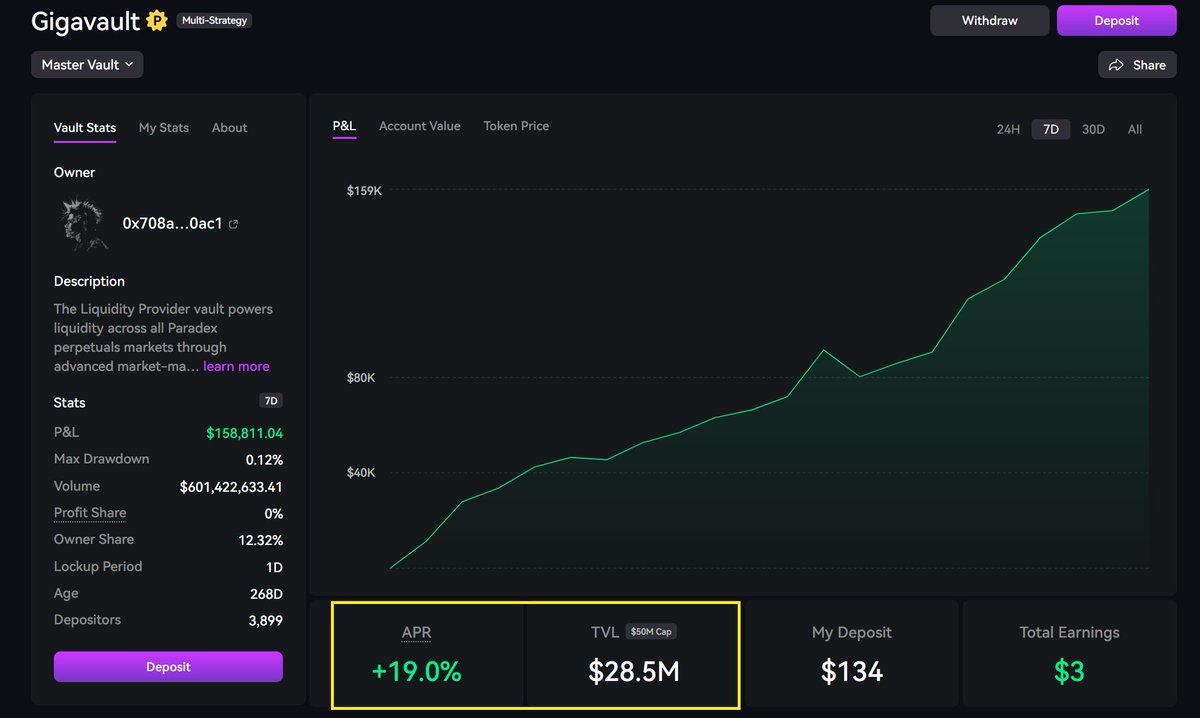Click the owner address 0x708a...0ac1
This screenshot has height=718, width=1200.
click(172, 224)
